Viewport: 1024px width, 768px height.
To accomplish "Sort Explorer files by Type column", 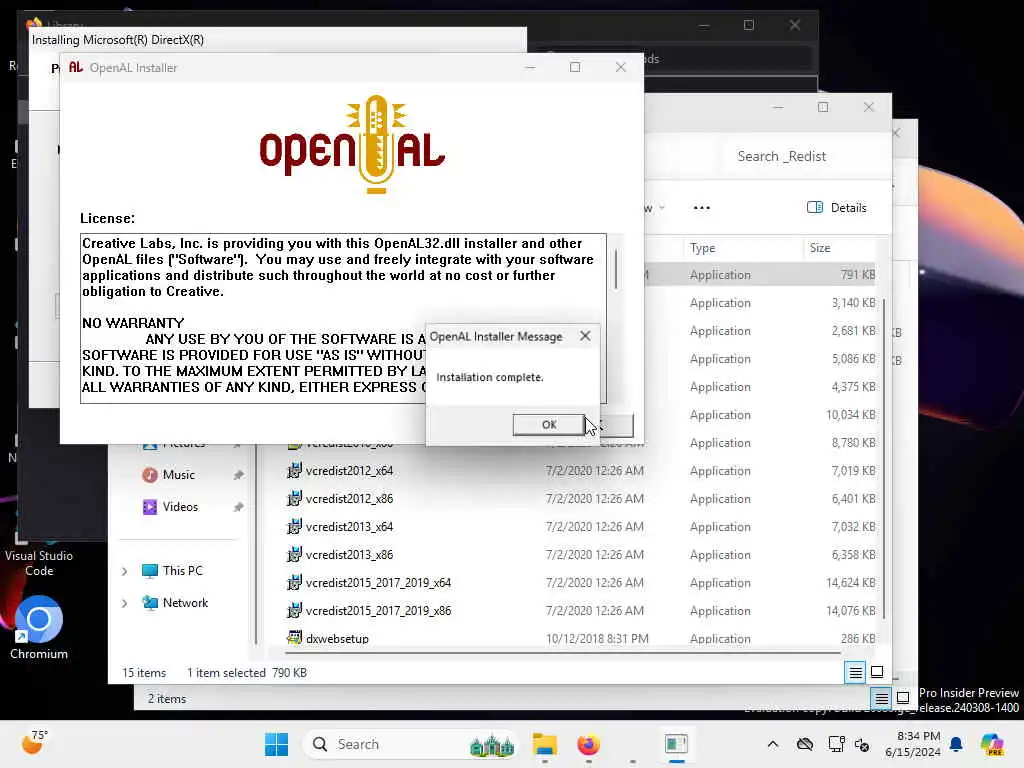I will (x=703, y=248).
